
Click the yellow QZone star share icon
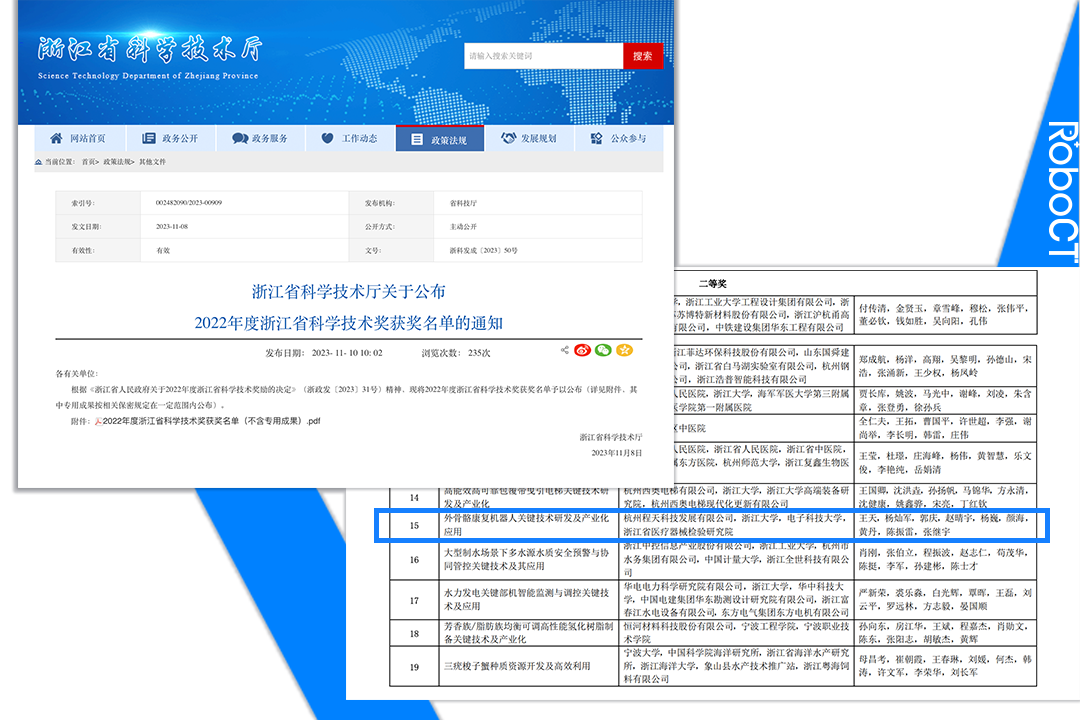(x=624, y=350)
